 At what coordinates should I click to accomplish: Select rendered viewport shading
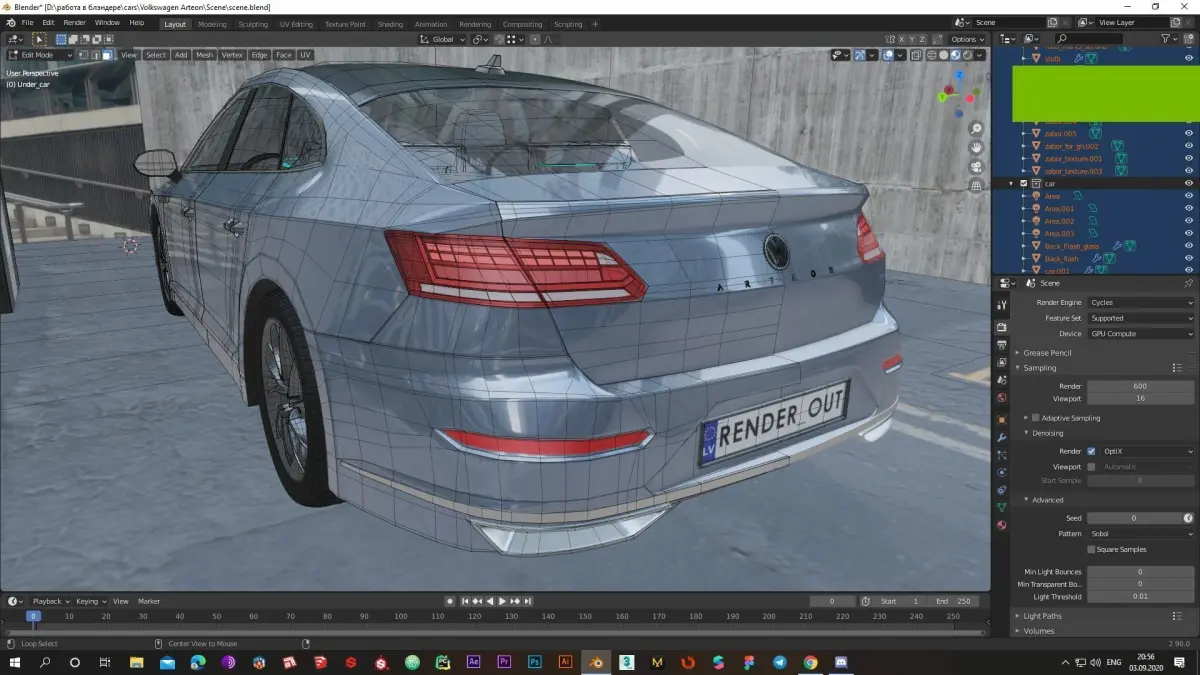pyautogui.click(x=968, y=55)
